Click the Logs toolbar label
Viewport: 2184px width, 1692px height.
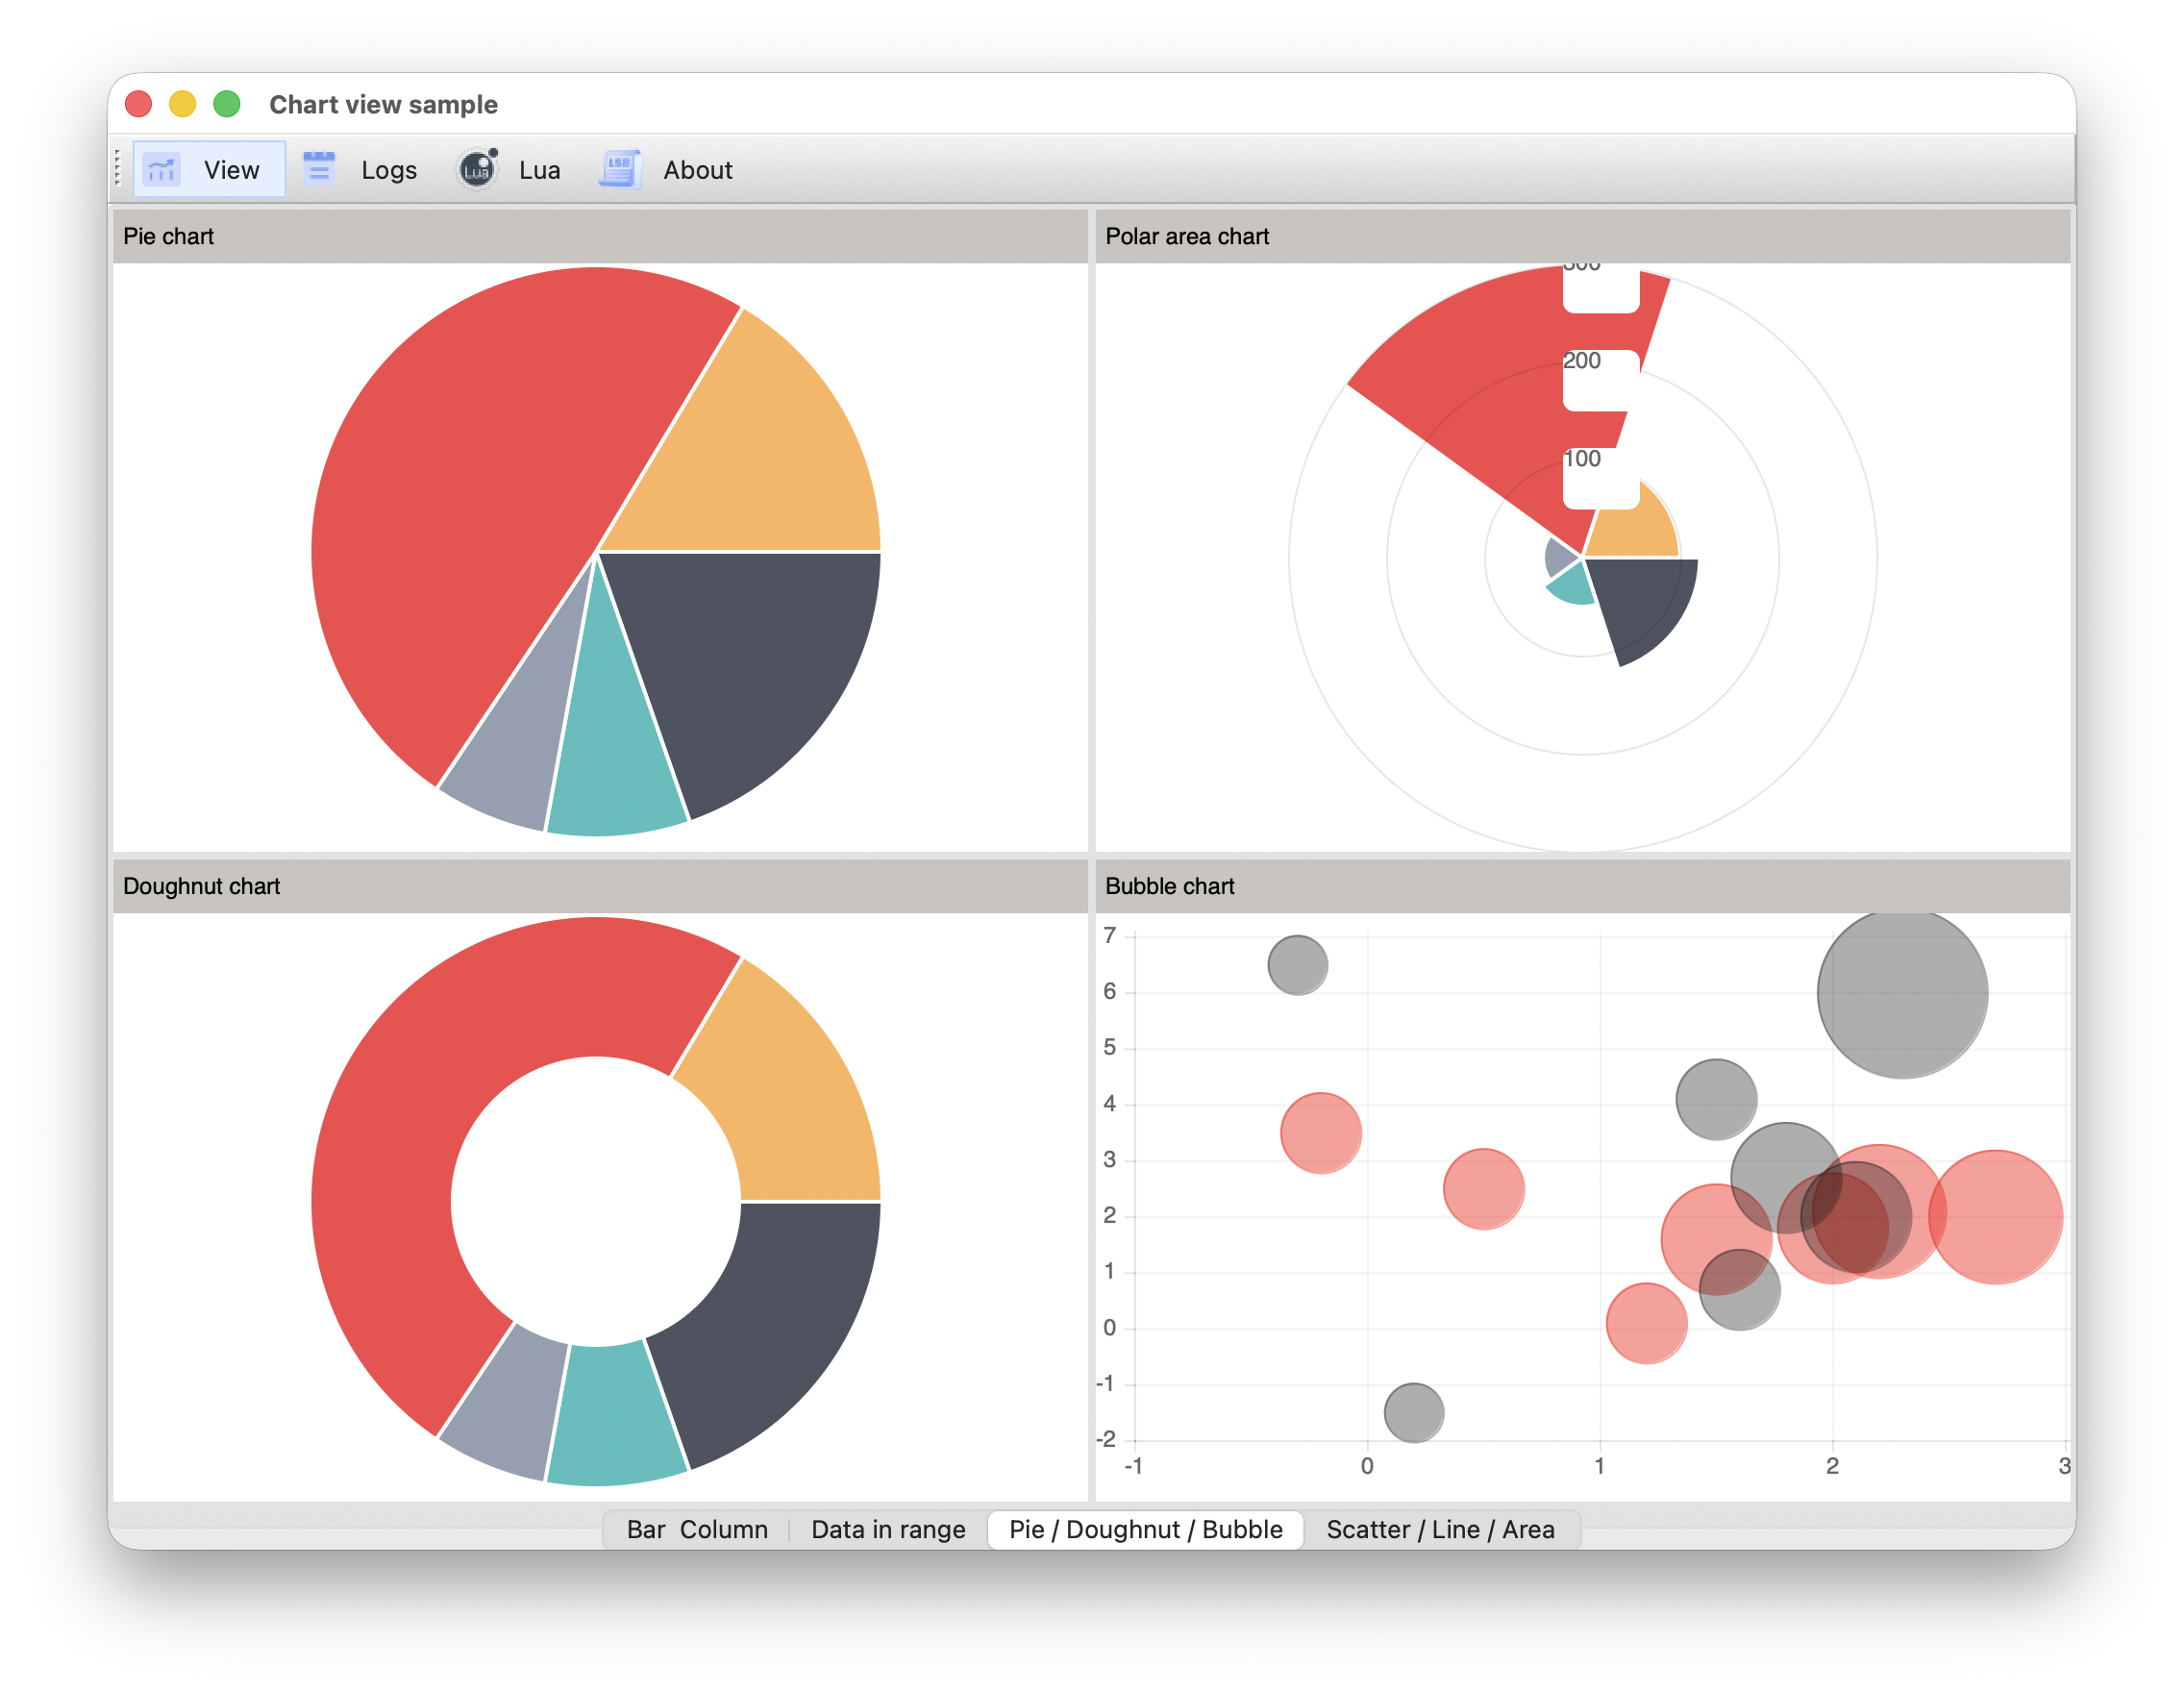(x=389, y=170)
